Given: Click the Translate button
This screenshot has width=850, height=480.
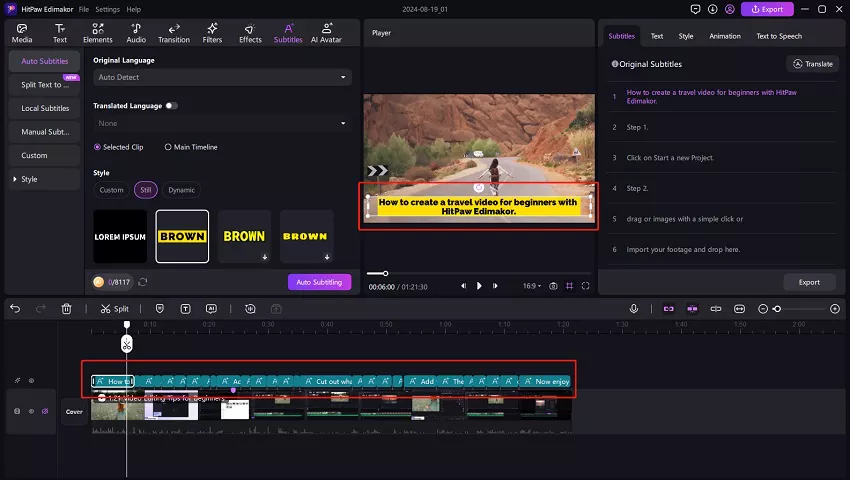Looking at the screenshot, I should click(813, 64).
